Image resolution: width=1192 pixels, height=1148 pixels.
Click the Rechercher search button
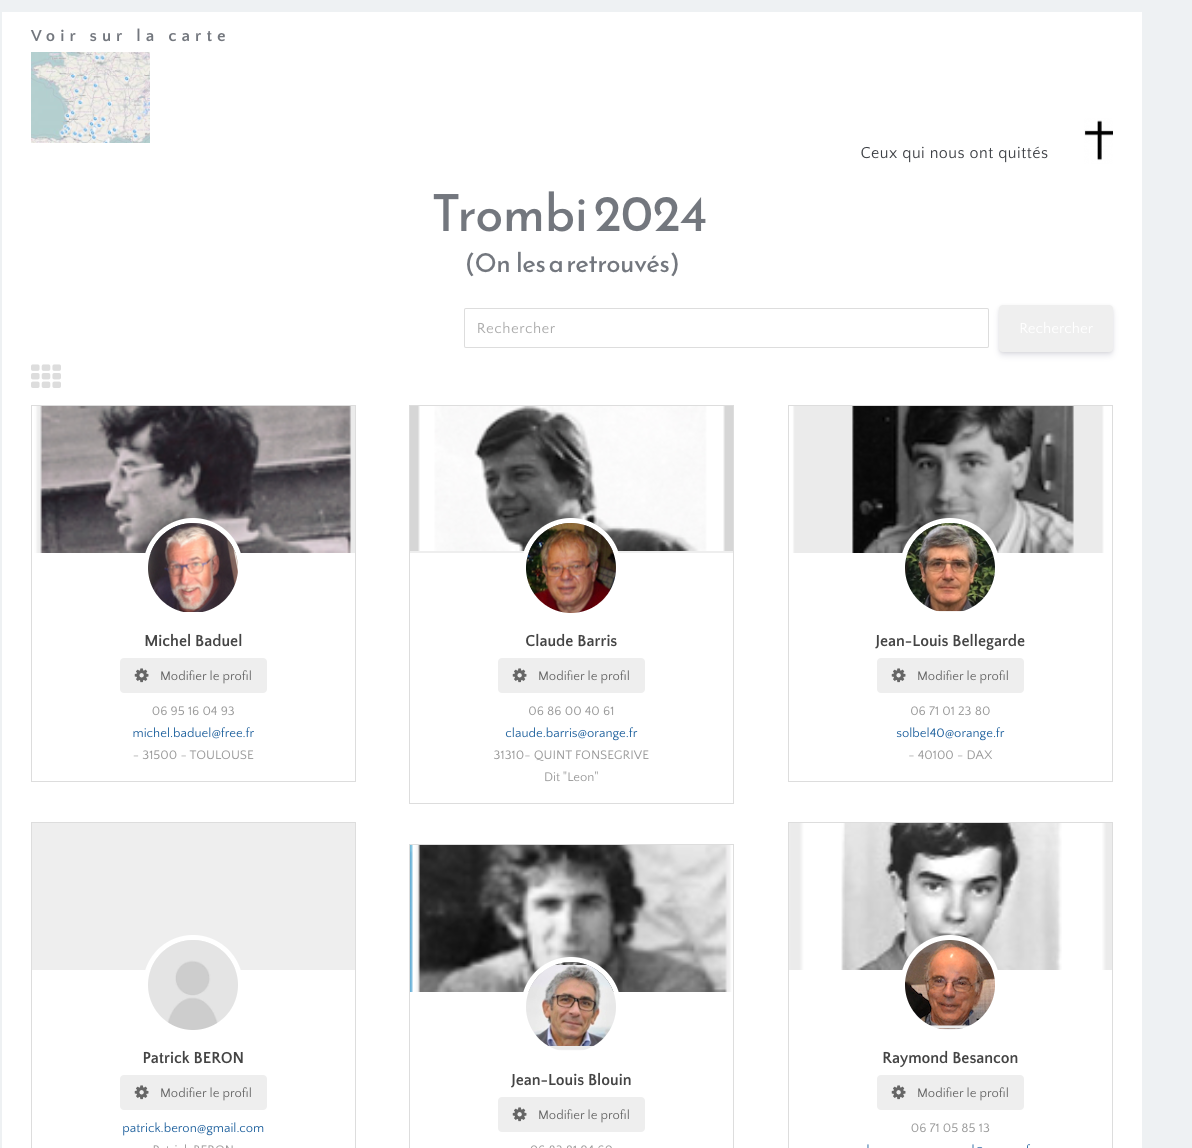(1056, 328)
